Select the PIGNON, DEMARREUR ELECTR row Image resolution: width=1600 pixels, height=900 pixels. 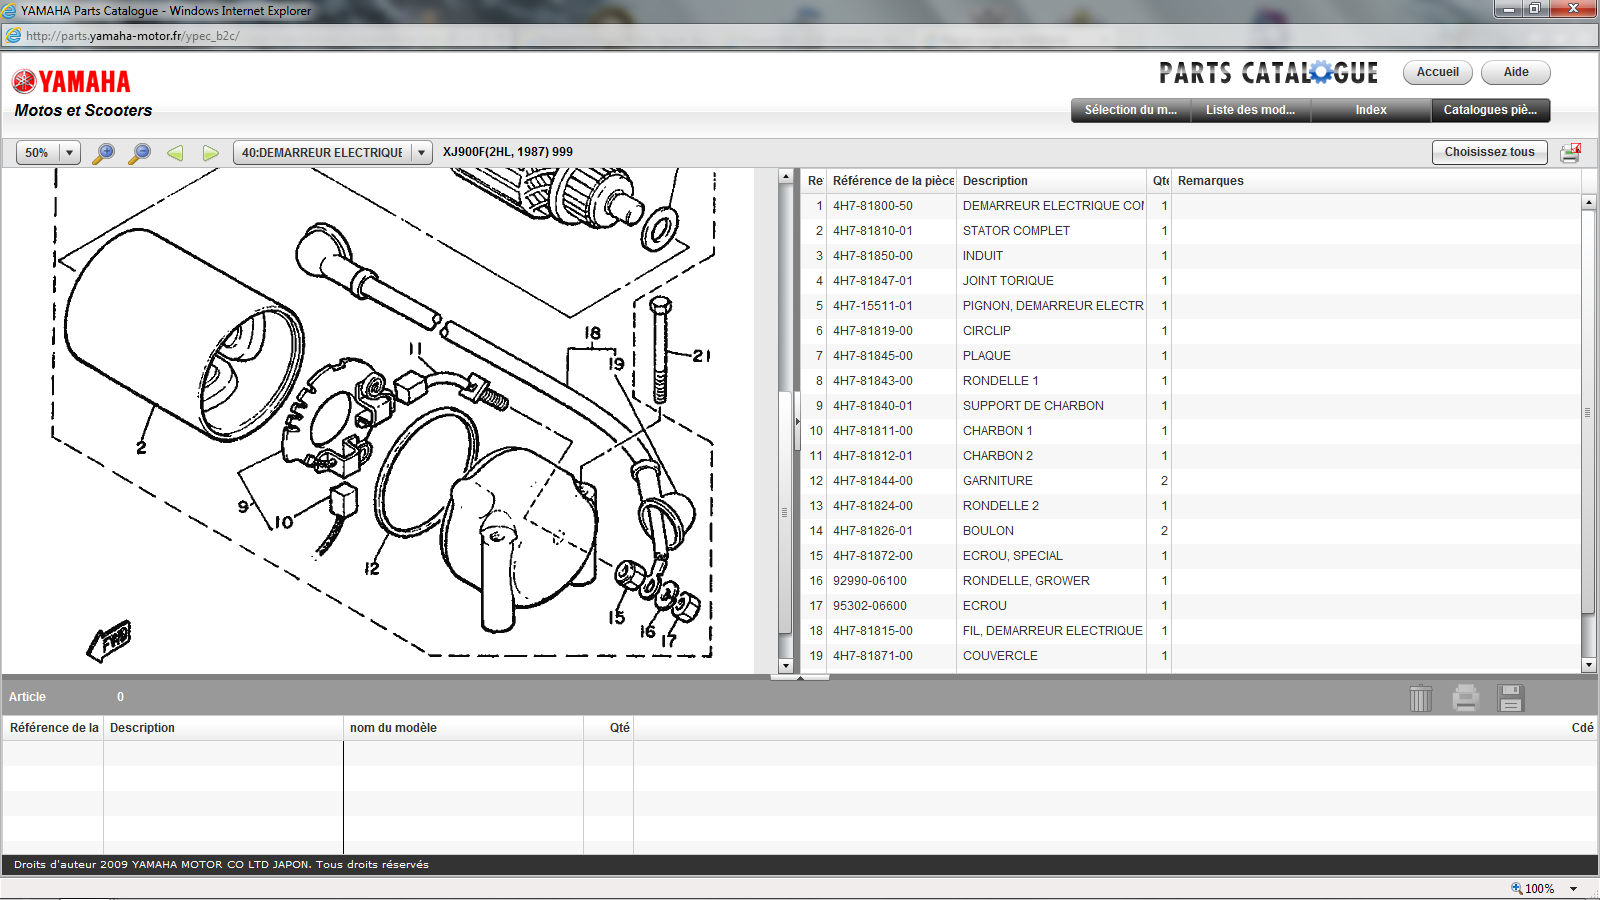(1191, 306)
